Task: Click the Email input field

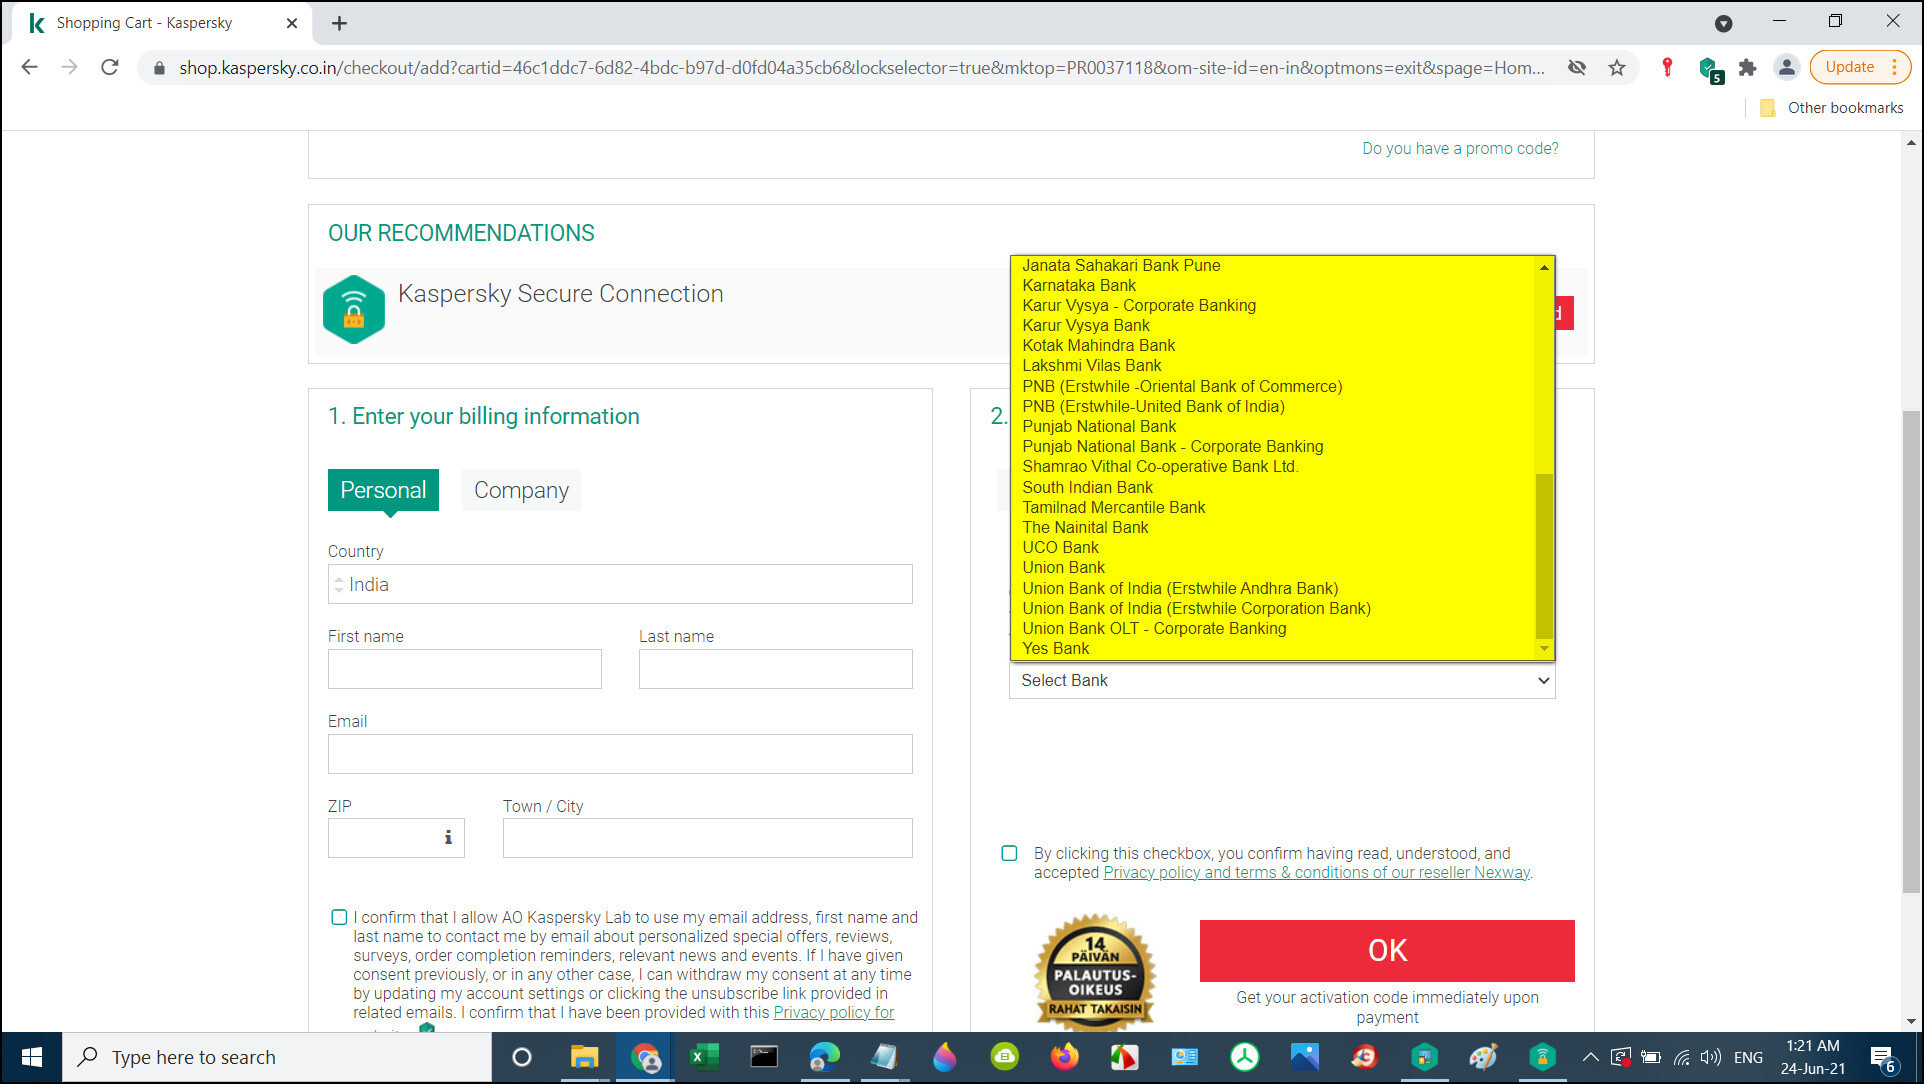Action: pos(619,754)
